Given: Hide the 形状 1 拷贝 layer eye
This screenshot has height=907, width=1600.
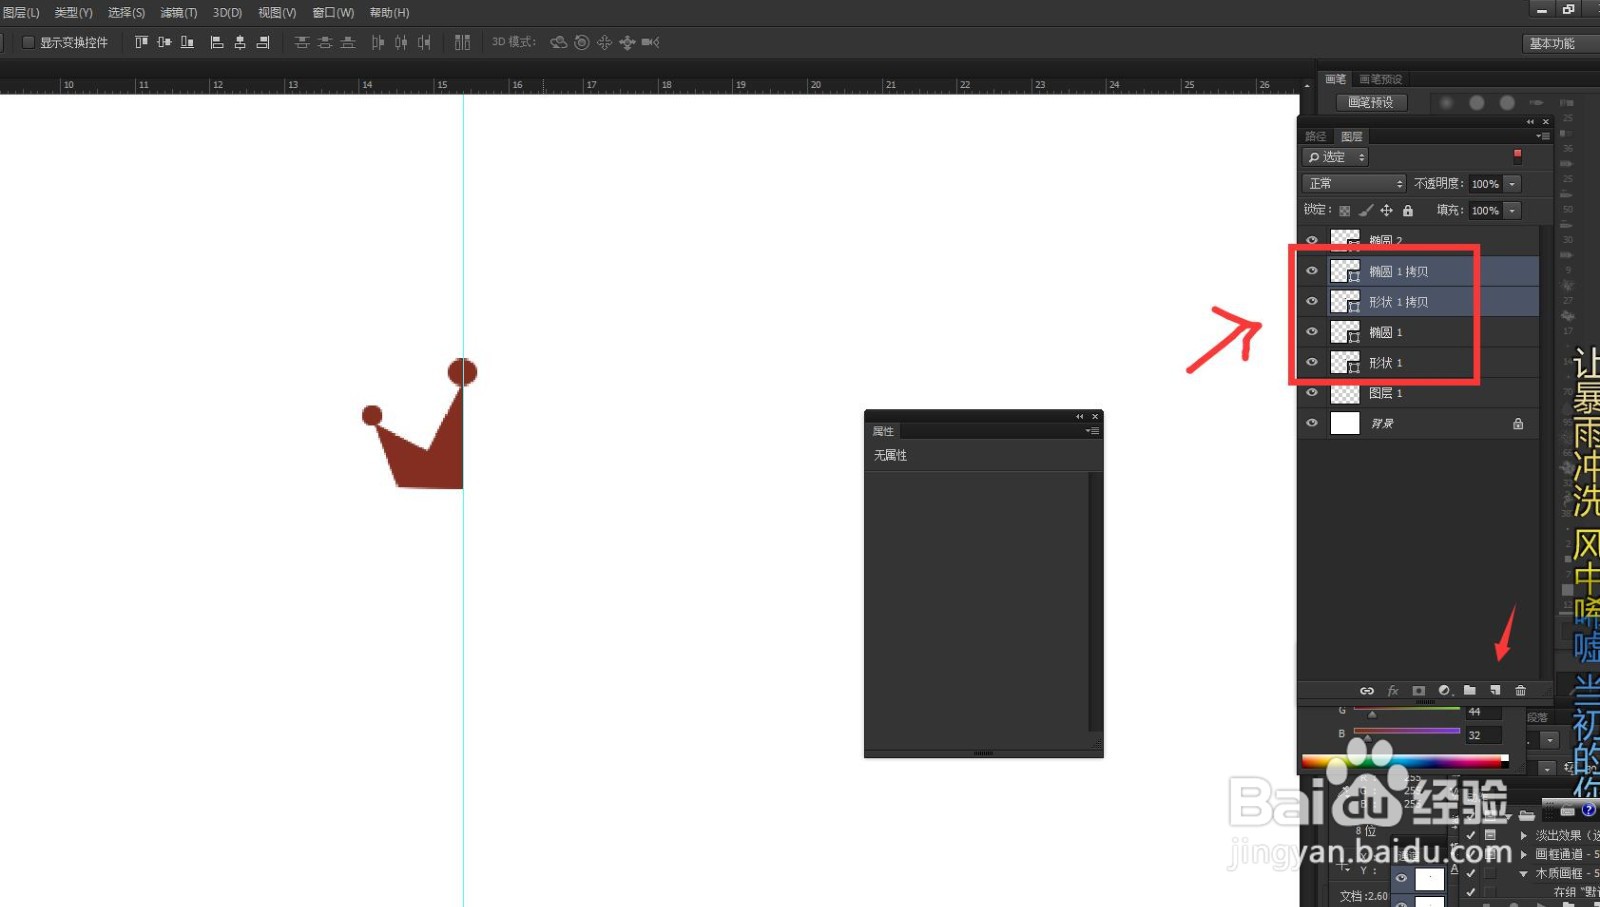Looking at the screenshot, I should [x=1312, y=301].
